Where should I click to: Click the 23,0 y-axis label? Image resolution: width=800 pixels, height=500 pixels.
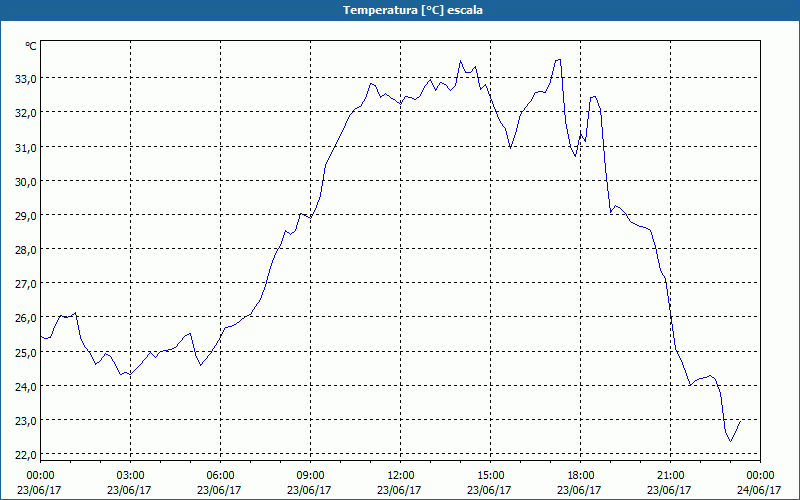[x=24, y=421]
